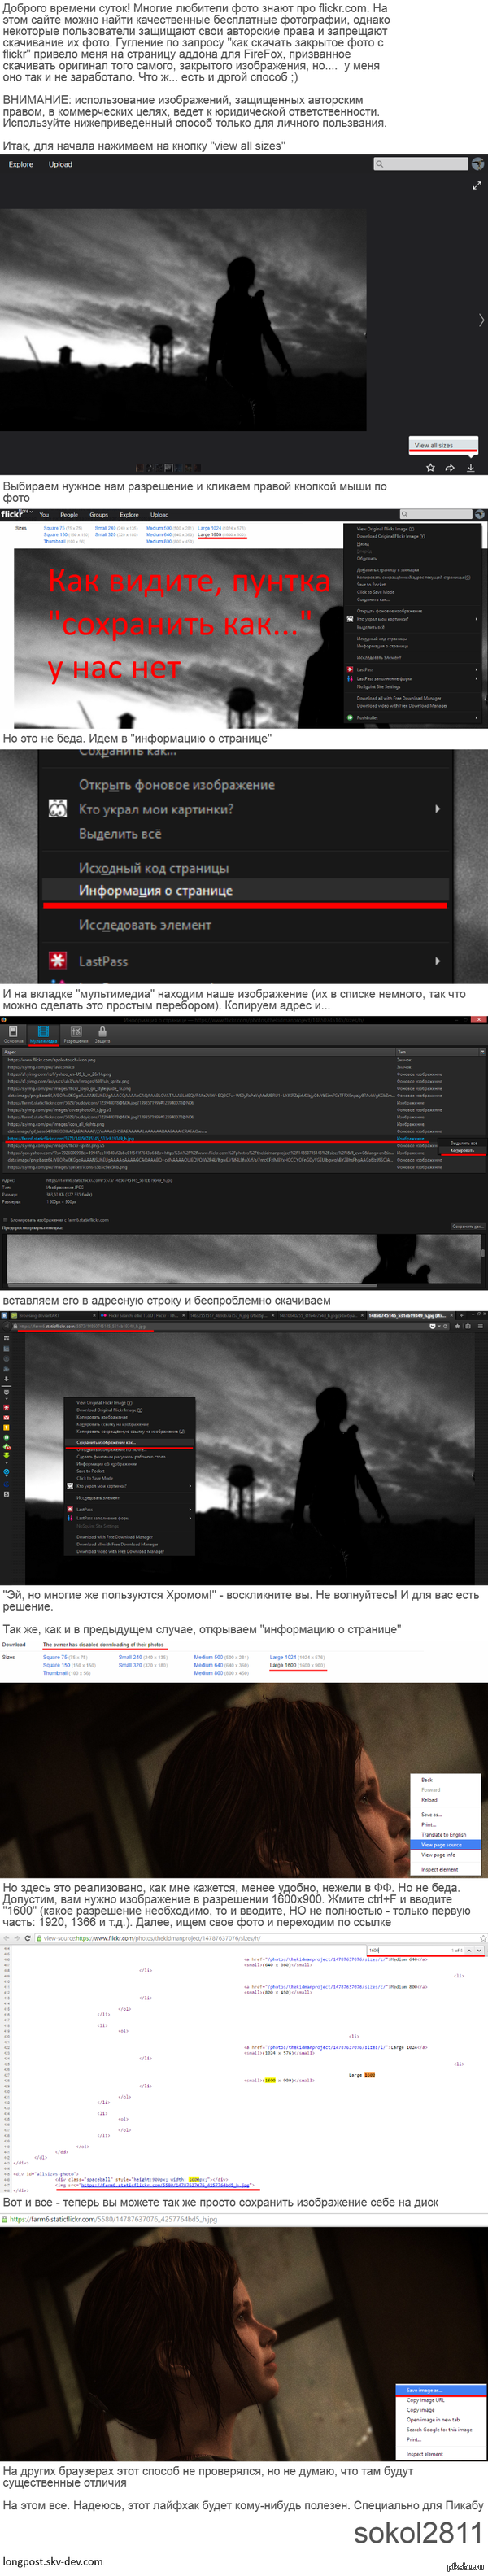The height and width of the screenshot is (2576, 488).
Task: Open the Explore link in Flickr's navigation
Action: pos(21,164)
